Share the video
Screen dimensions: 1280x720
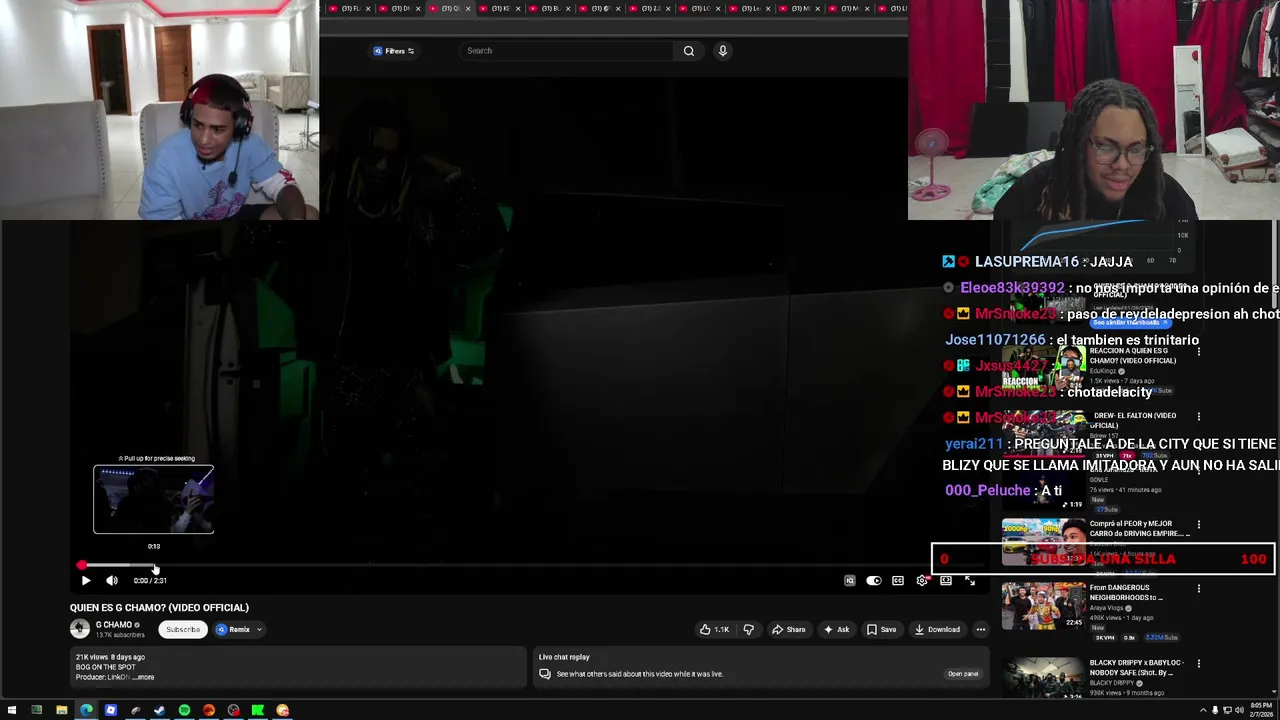788,629
